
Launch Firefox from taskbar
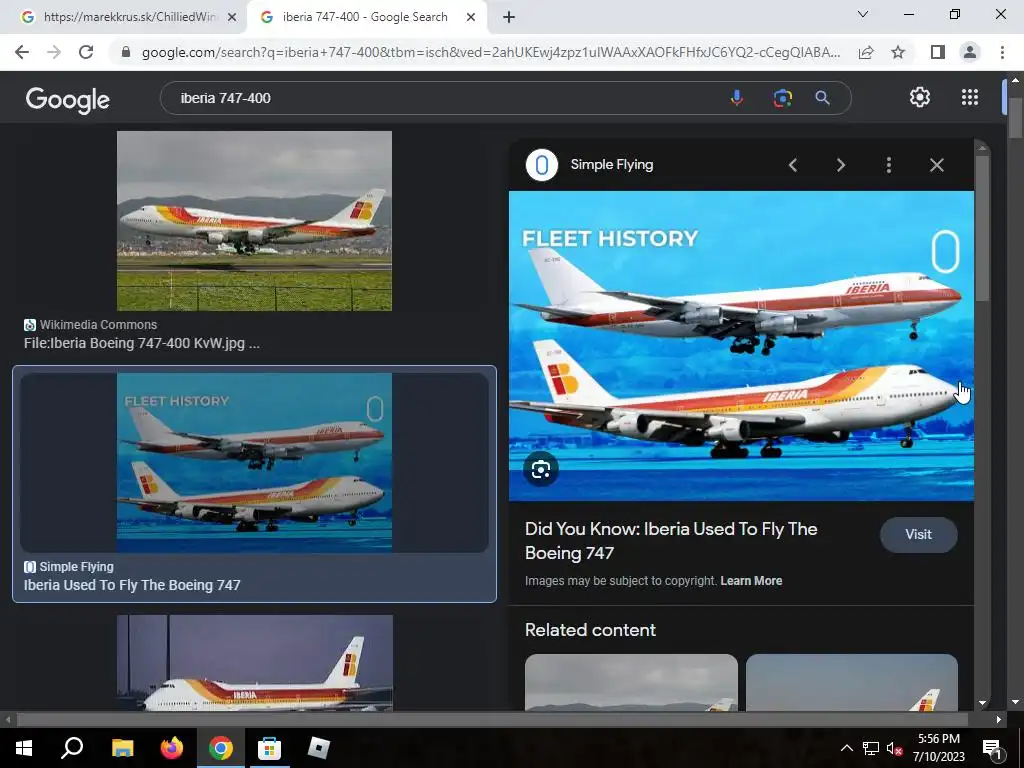pos(172,748)
